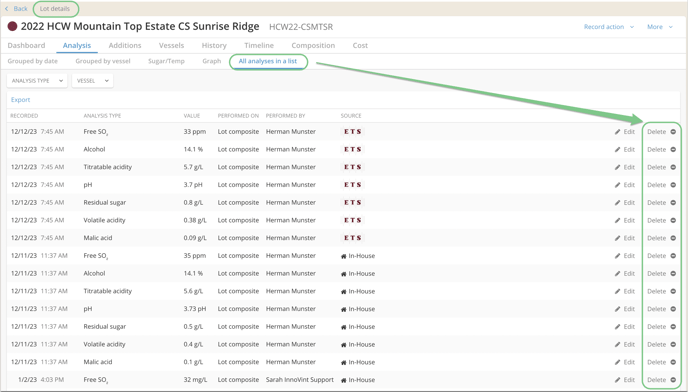The height and width of the screenshot is (392, 688).
Task: Click pencil edit icon for 12/12/23 Free SO2
Action: coord(617,132)
